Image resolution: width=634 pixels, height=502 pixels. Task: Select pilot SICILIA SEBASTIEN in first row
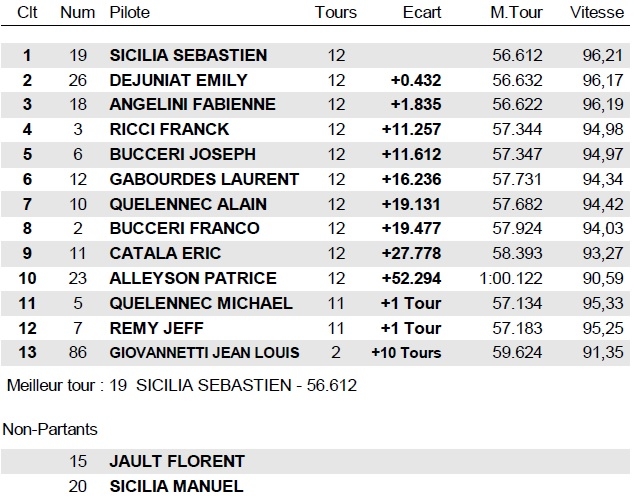[x=188, y=56]
